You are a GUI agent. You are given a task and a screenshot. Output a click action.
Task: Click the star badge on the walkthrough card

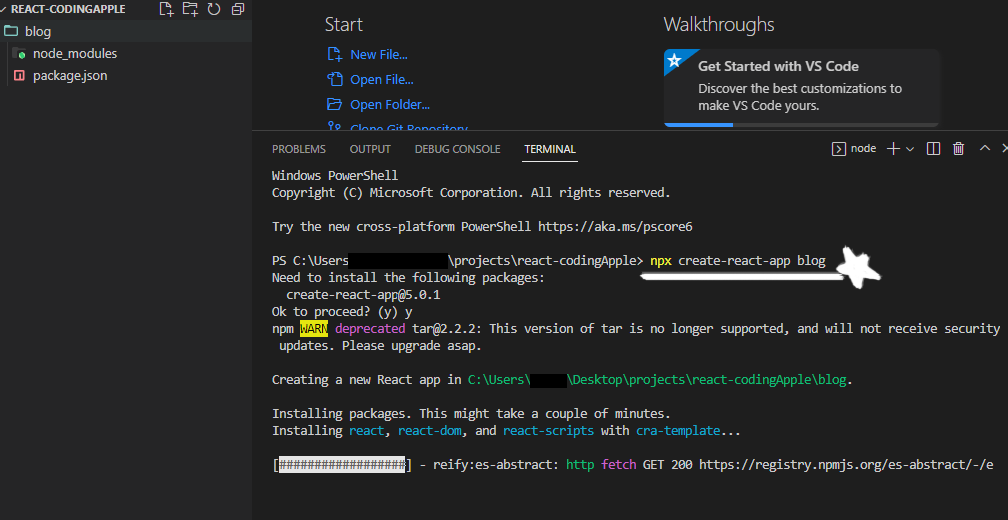[x=674, y=60]
